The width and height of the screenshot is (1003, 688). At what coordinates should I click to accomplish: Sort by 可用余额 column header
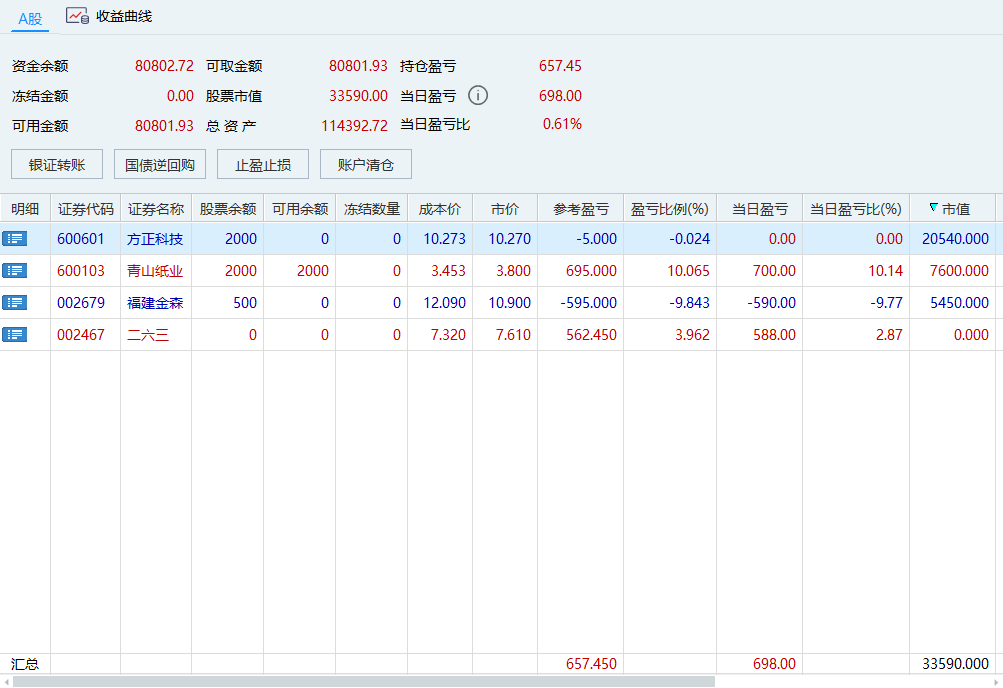[x=299, y=208]
